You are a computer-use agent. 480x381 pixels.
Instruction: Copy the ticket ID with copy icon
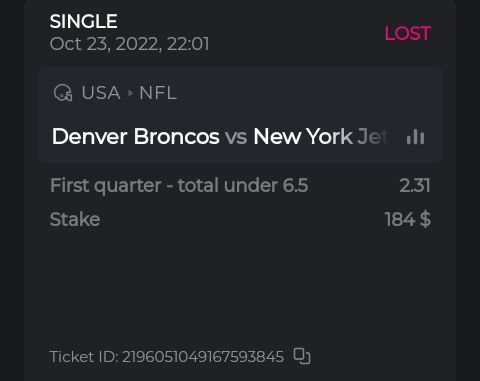pos(302,356)
